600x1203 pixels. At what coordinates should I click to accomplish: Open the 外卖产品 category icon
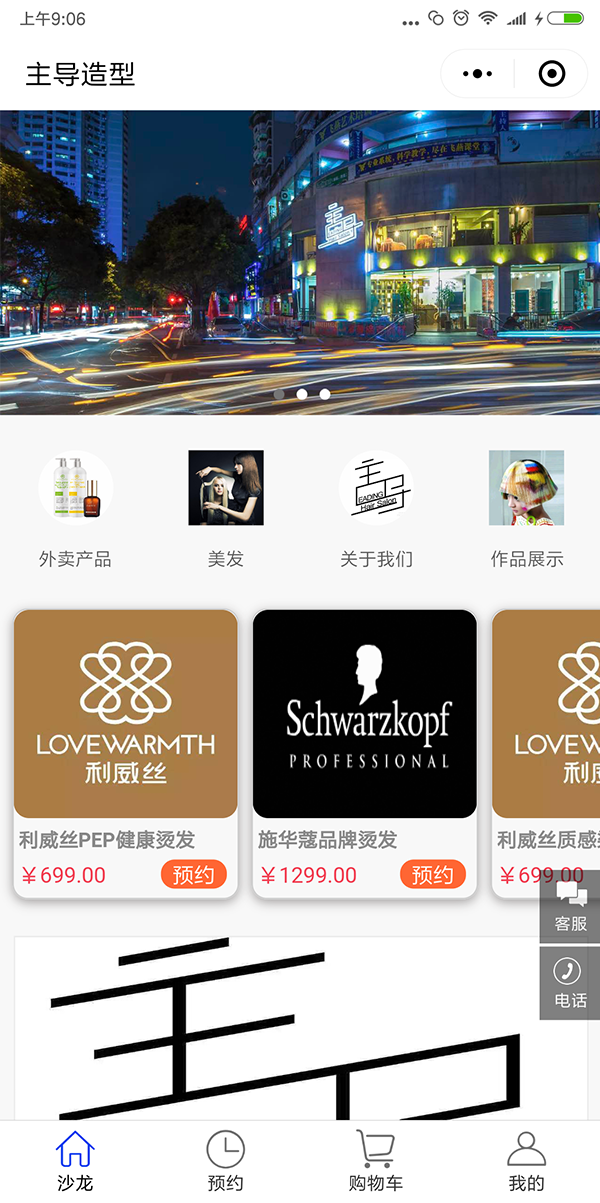point(75,488)
